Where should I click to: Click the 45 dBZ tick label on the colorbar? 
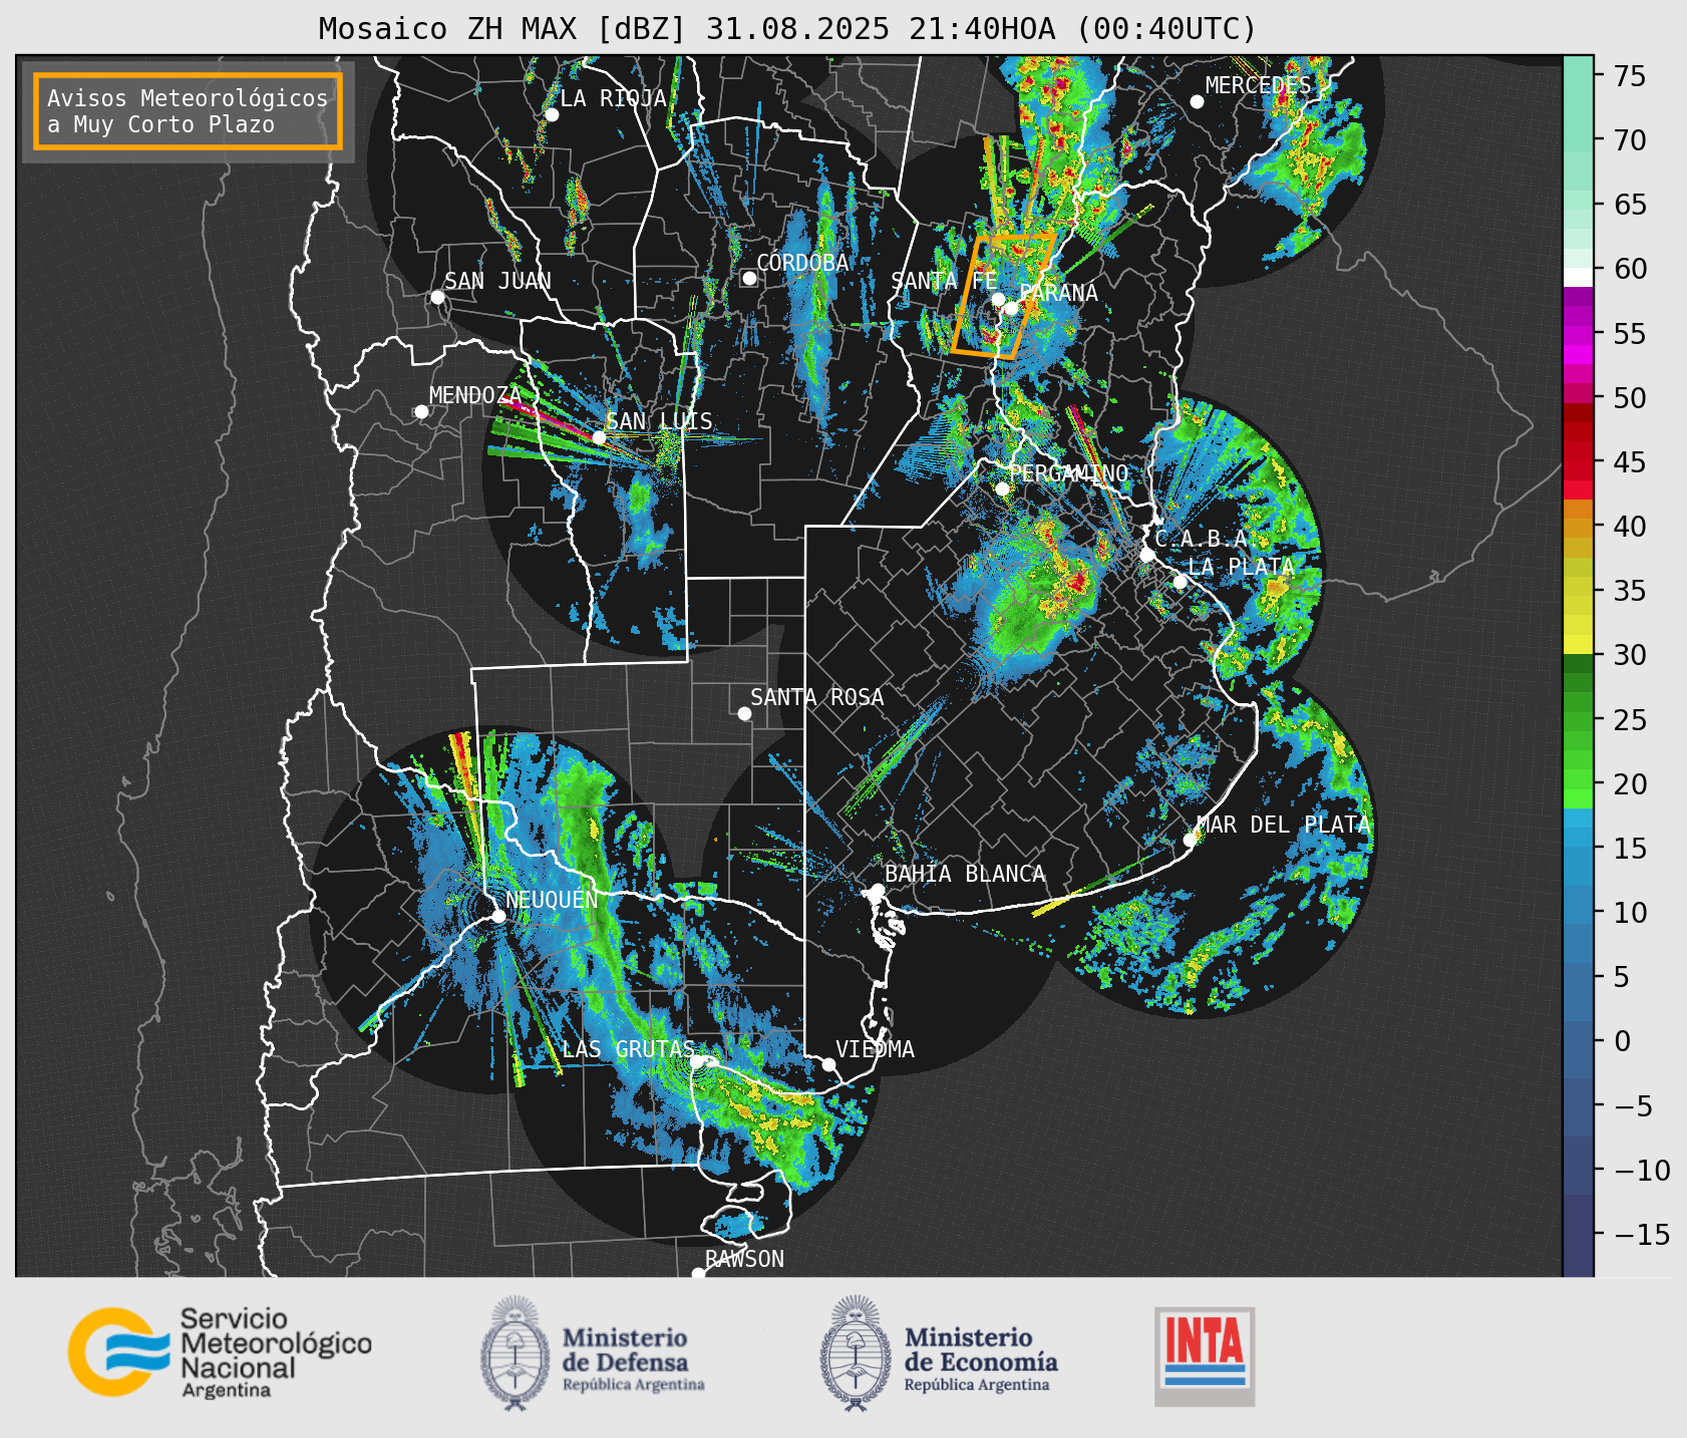[x=1628, y=463]
